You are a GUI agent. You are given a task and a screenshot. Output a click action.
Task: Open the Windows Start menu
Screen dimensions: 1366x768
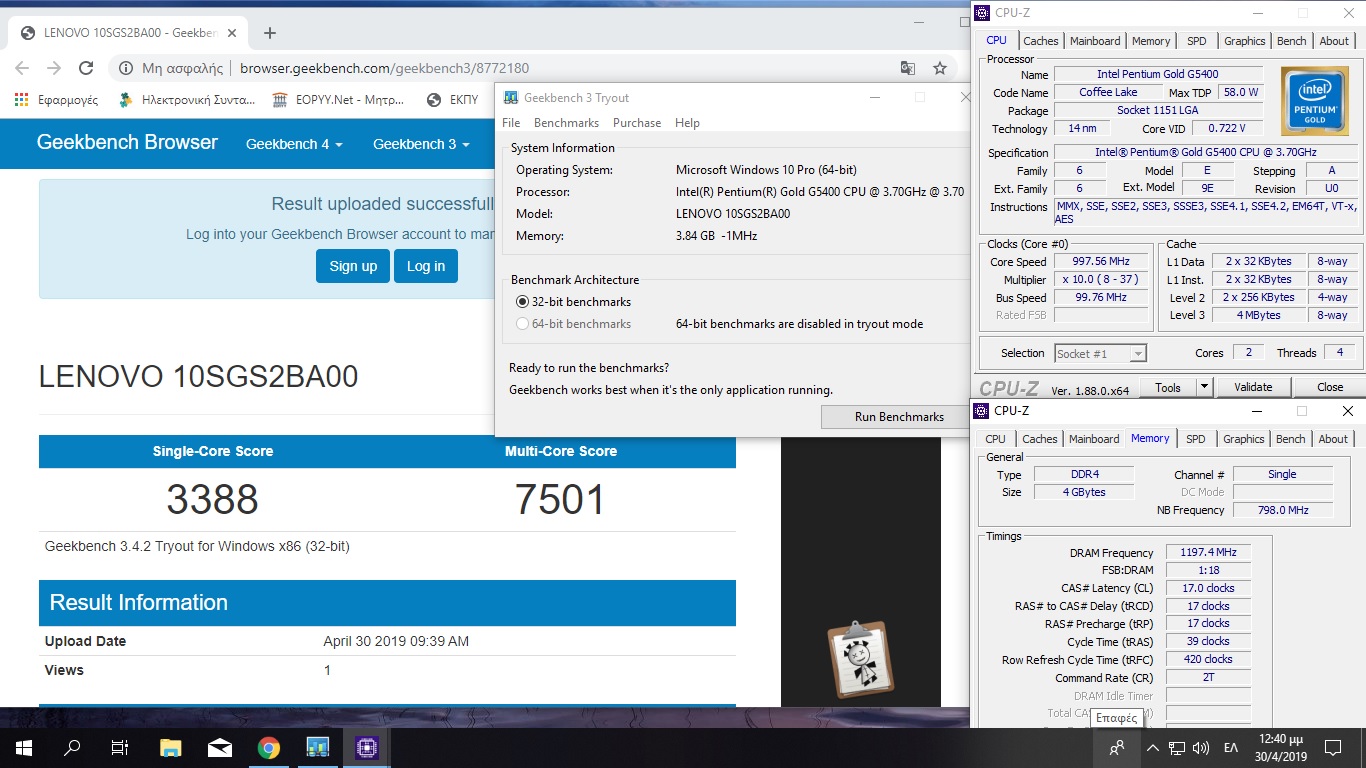tap(23, 747)
